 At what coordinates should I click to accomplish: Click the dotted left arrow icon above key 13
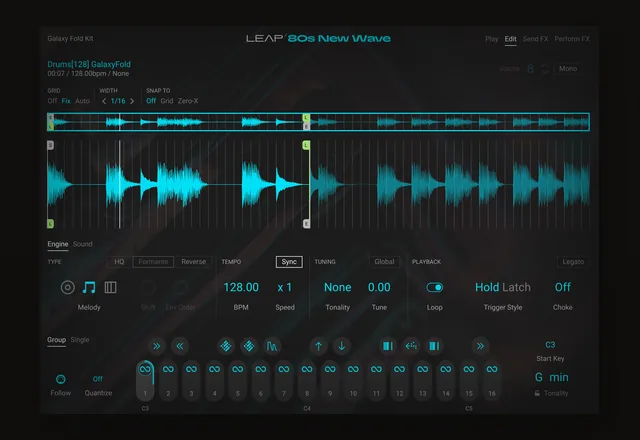click(411, 346)
